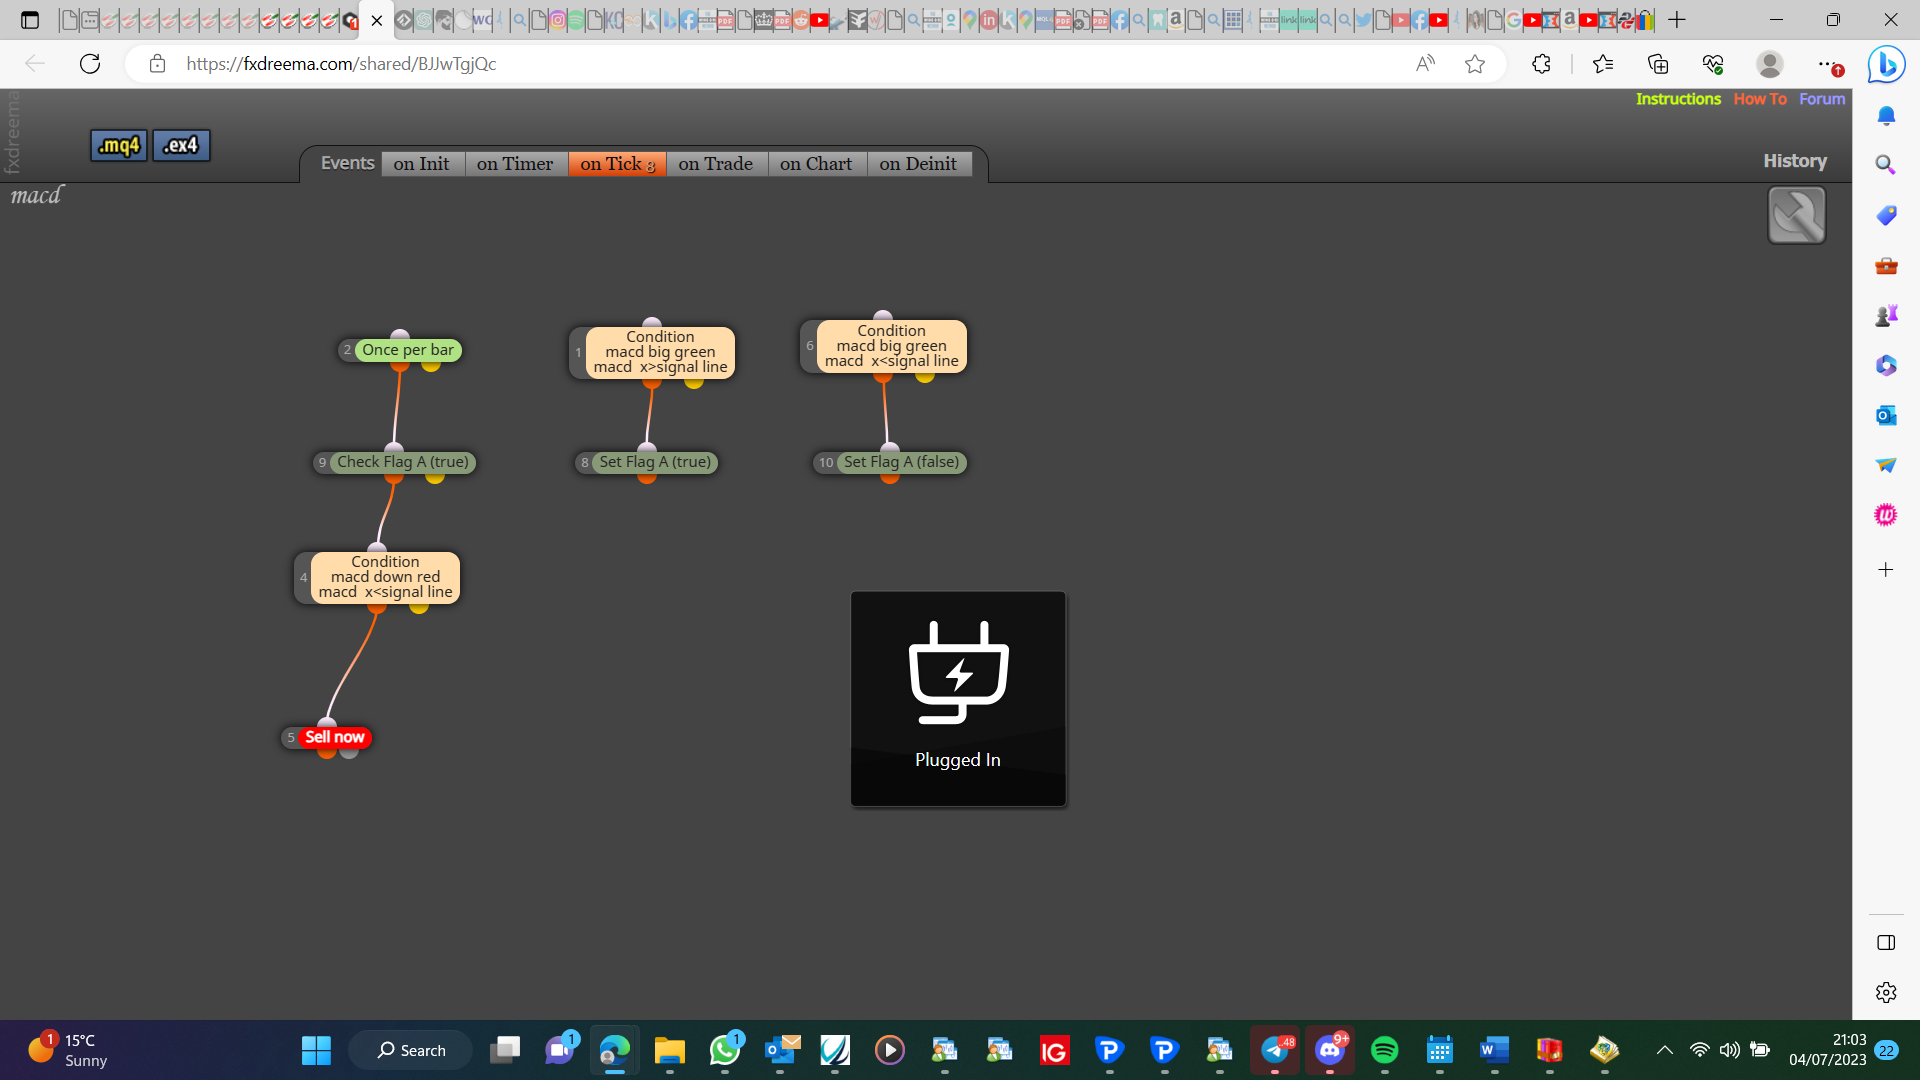
Task: Open the Instructions link
Action: (1678, 99)
